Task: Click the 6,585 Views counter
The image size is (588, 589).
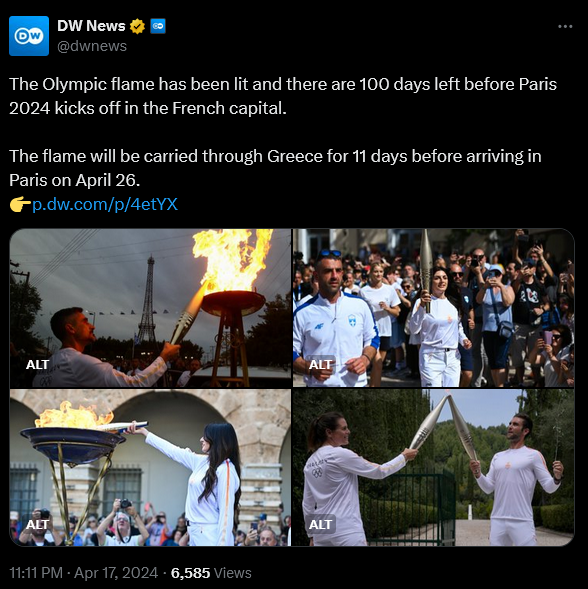Action: coord(211,573)
